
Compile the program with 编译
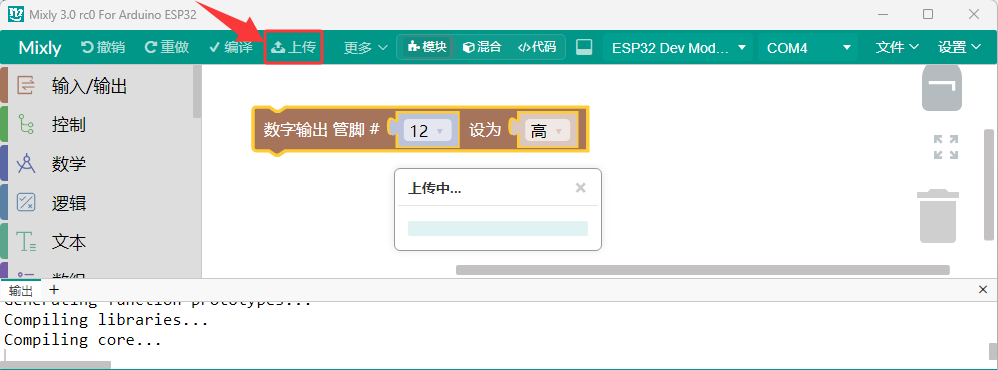tap(230, 47)
